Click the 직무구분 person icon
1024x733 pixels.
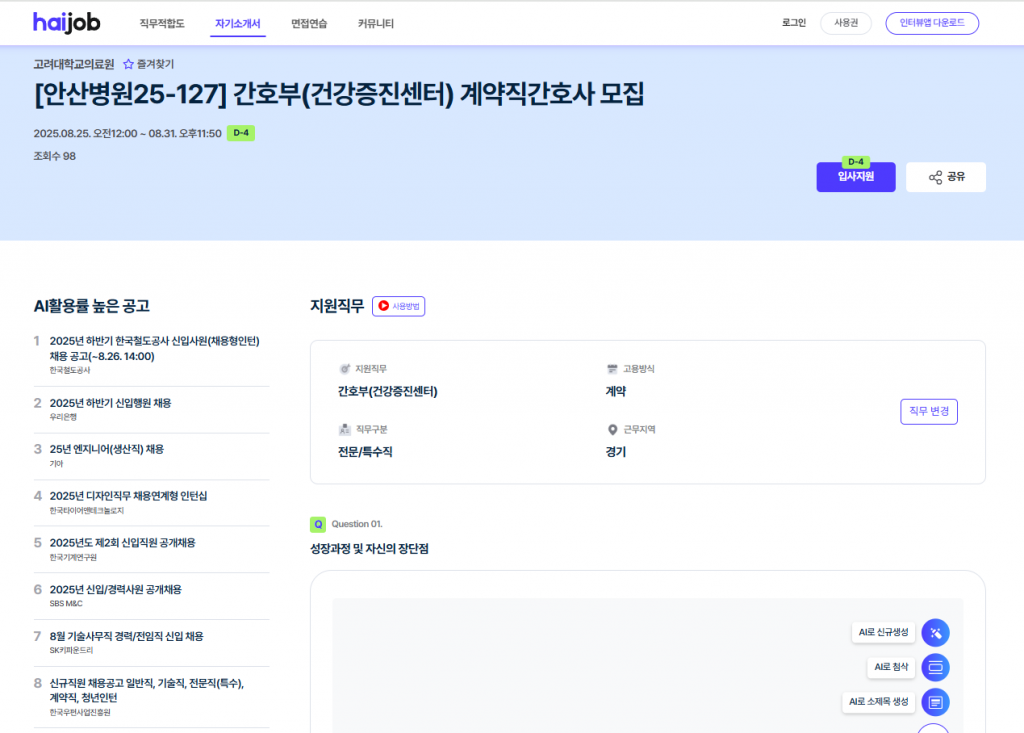pyautogui.click(x=345, y=429)
